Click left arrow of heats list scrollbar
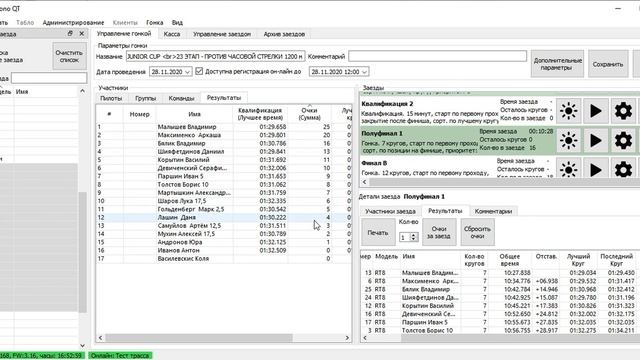Image resolution: width=640 pixels, height=360 pixels. tap(364, 182)
